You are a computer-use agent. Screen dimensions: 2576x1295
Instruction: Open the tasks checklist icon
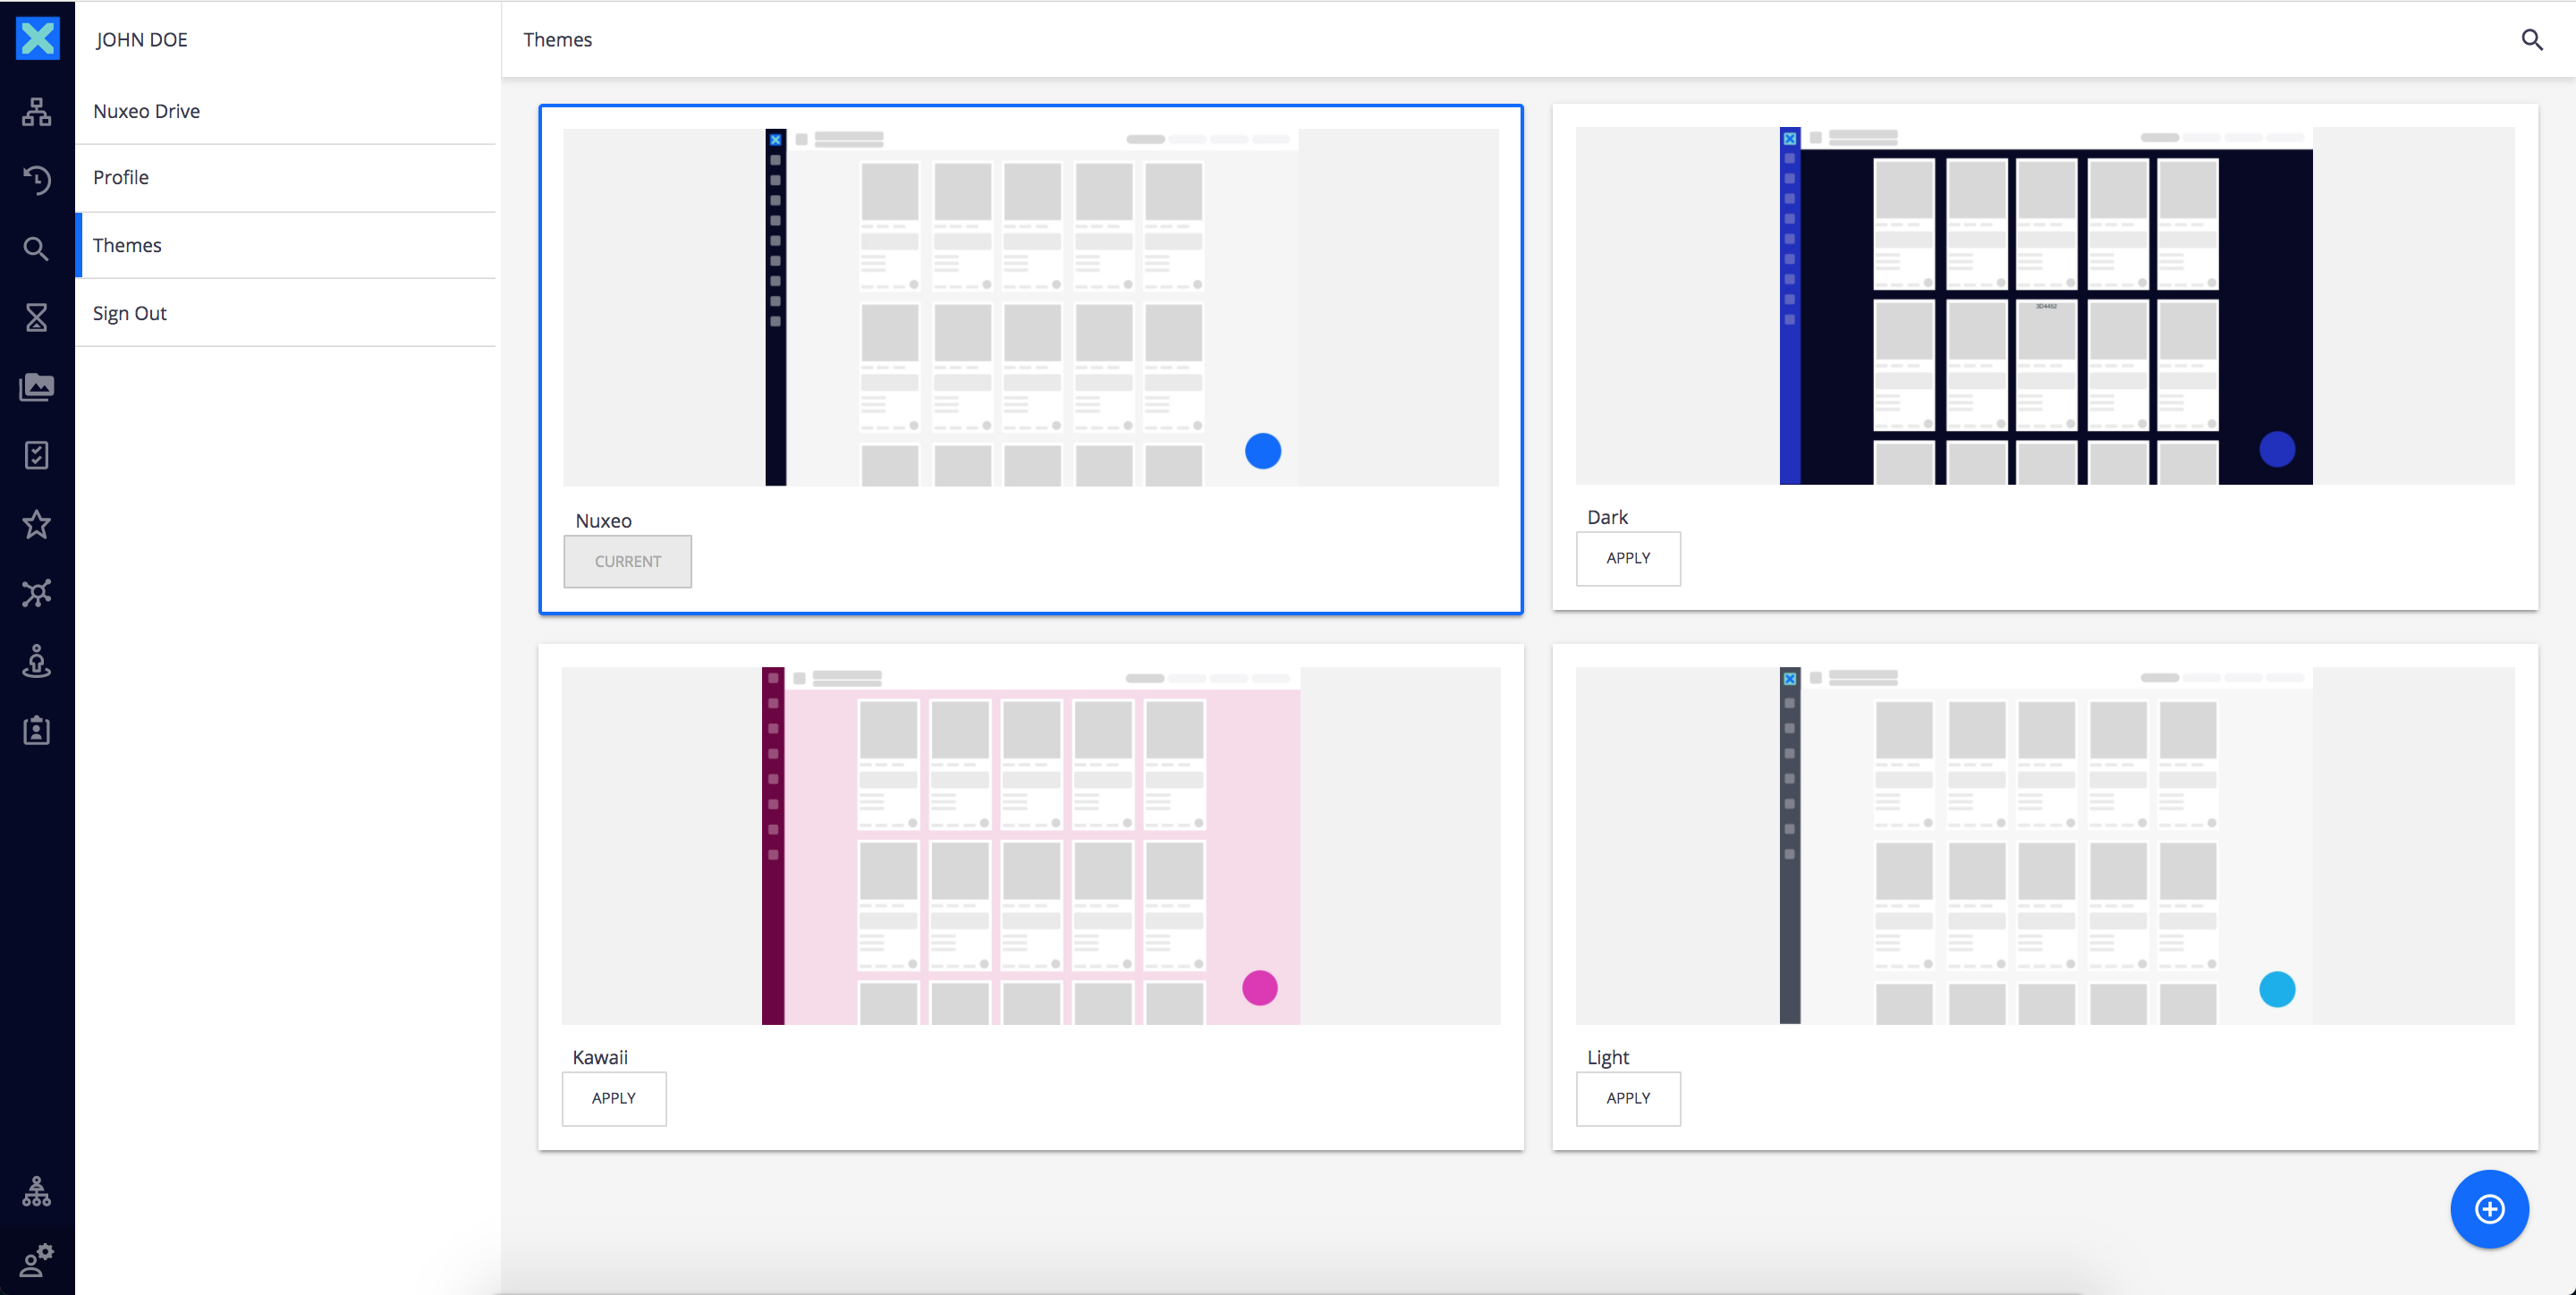[37, 456]
